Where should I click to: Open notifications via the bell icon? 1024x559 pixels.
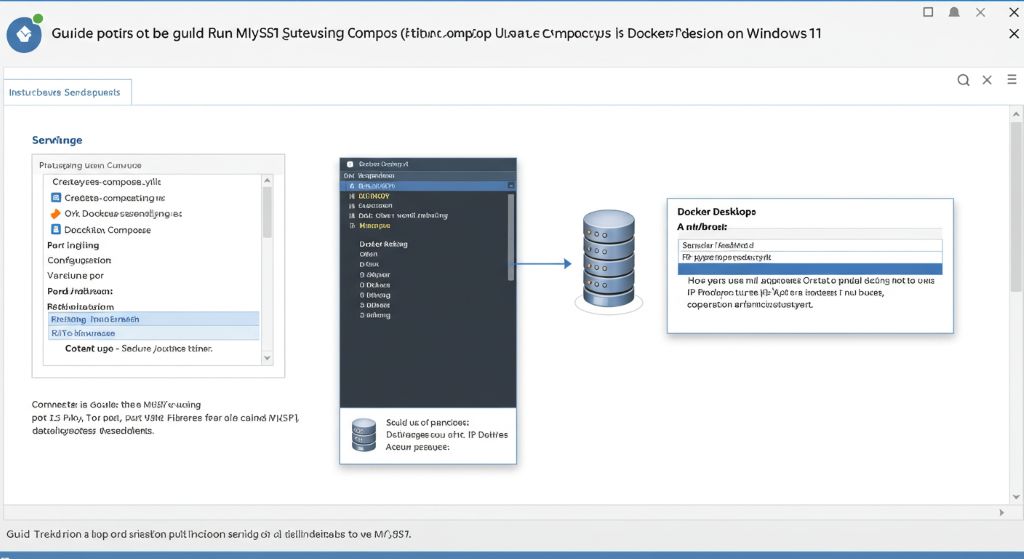point(954,12)
